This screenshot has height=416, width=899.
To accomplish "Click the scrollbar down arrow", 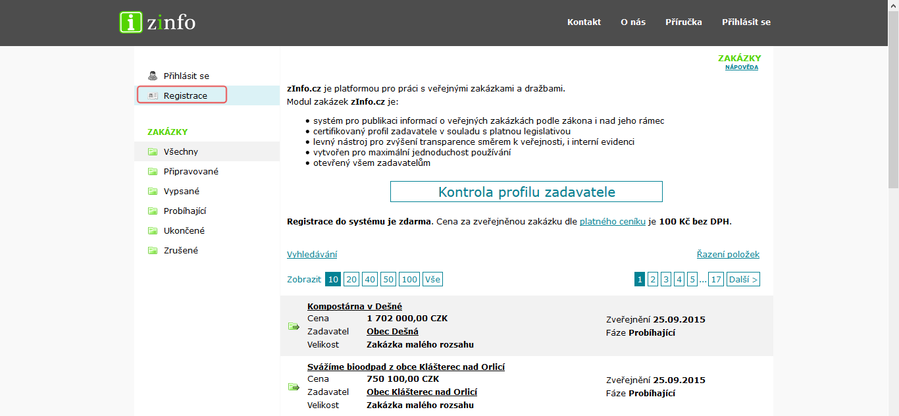I will (892, 410).
